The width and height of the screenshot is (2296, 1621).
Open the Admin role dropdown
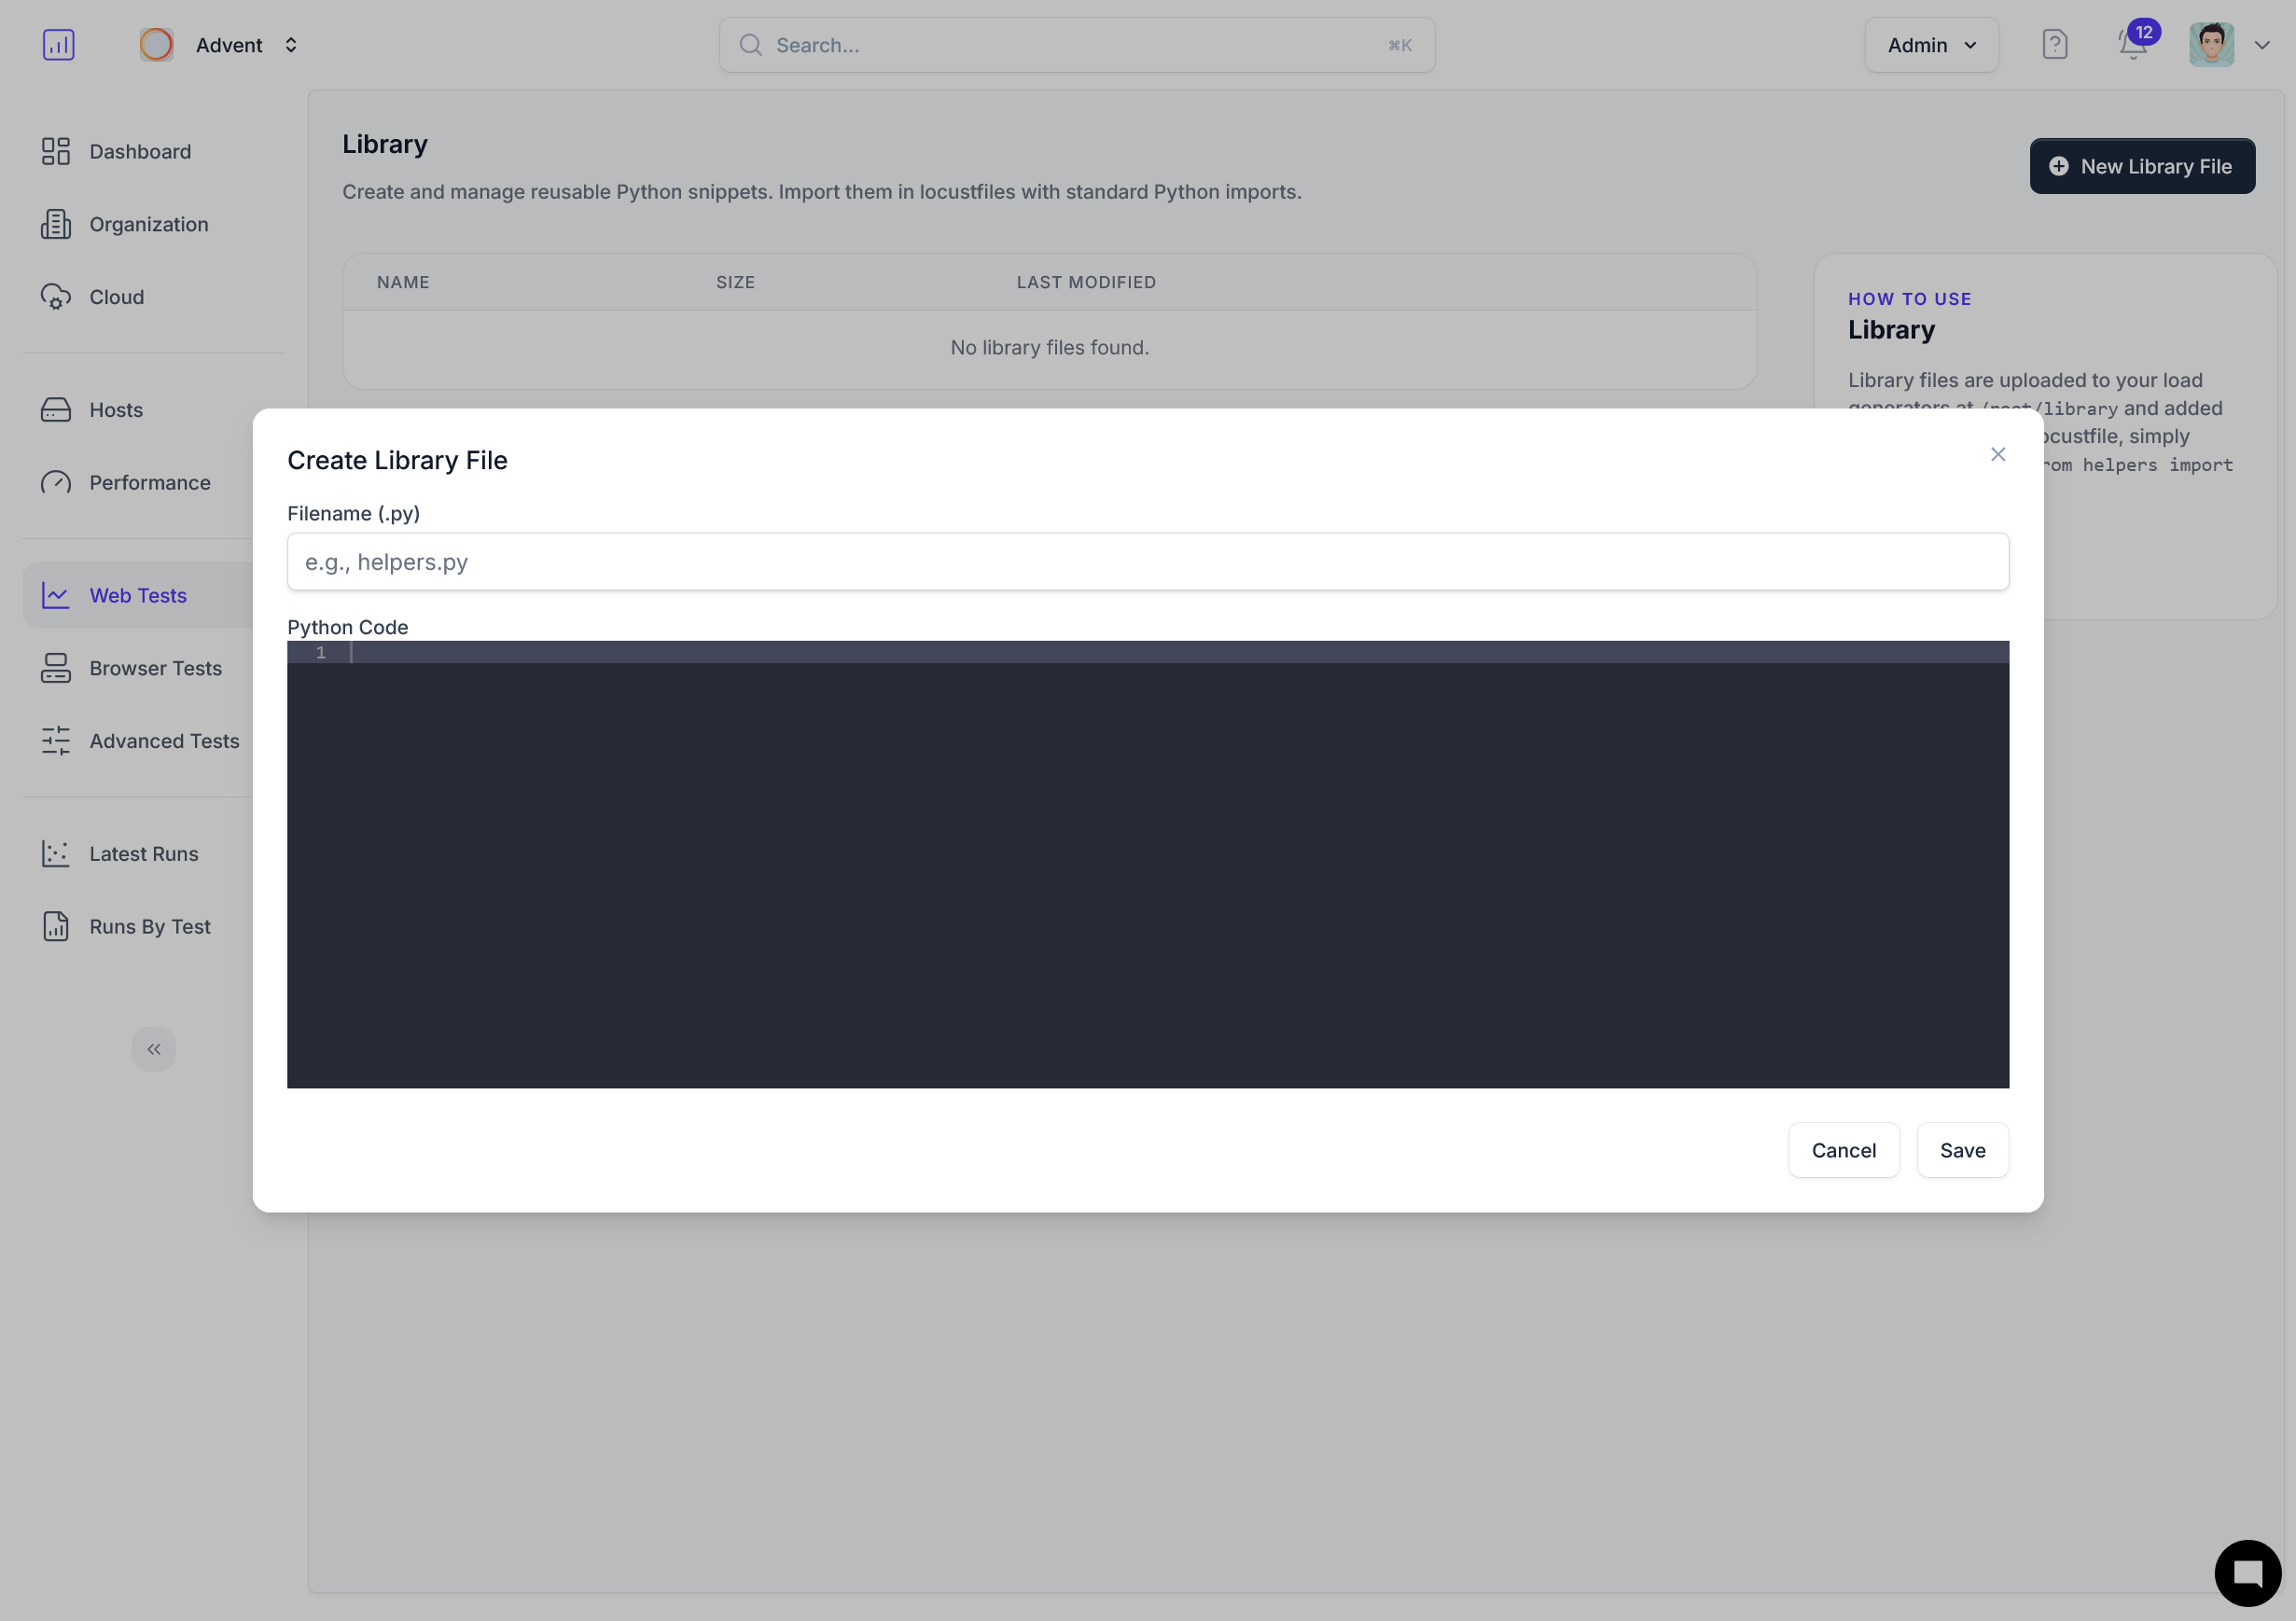(x=1930, y=45)
